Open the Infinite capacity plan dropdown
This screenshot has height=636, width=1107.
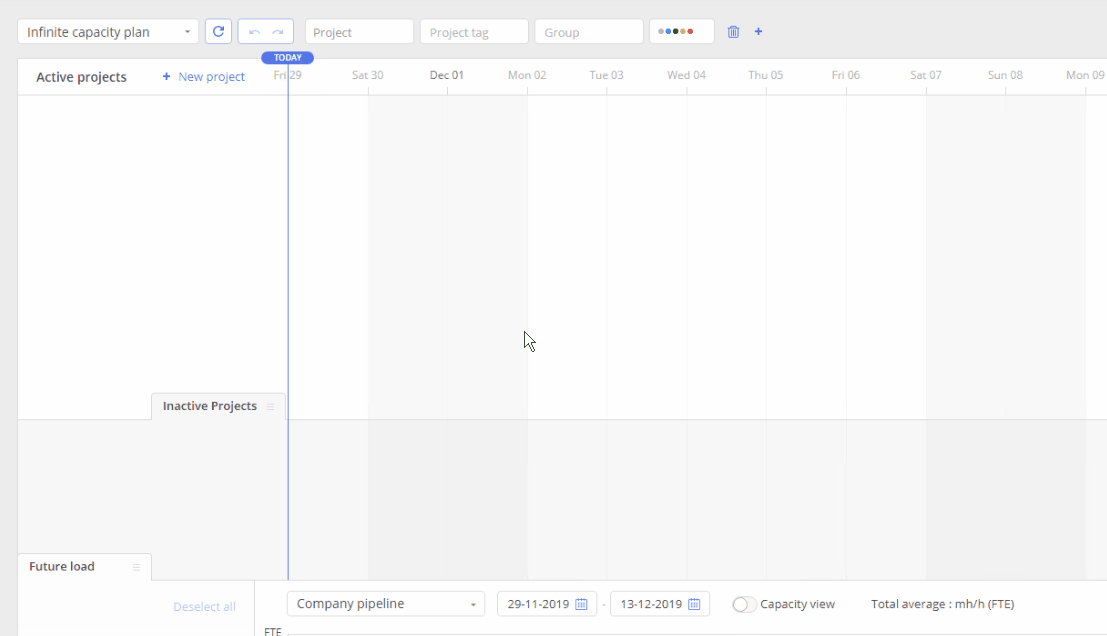[x=108, y=32]
